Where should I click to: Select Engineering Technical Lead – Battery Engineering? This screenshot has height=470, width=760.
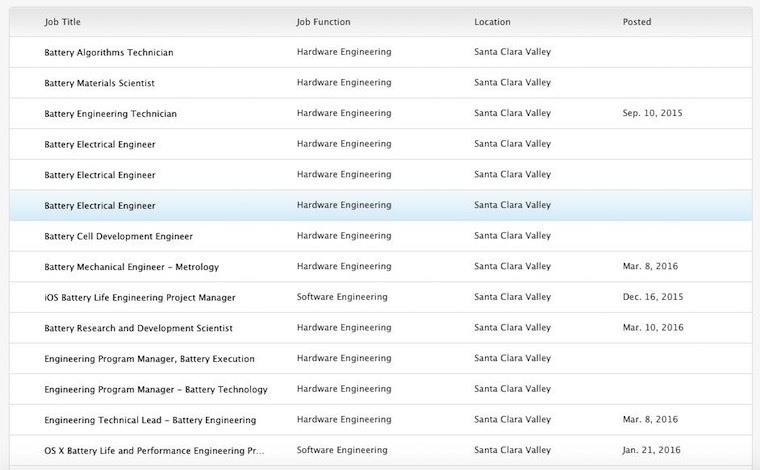[x=150, y=420]
